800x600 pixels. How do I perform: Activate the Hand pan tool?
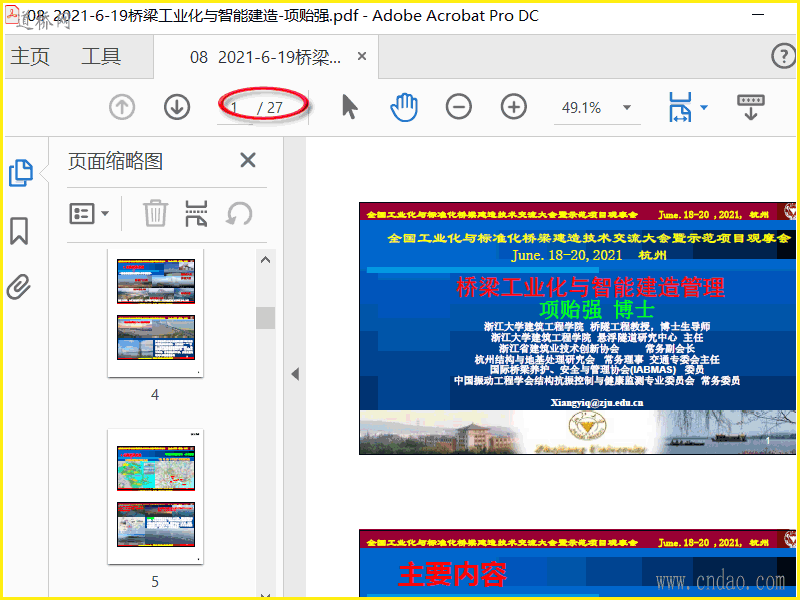(x=404, y=107)
